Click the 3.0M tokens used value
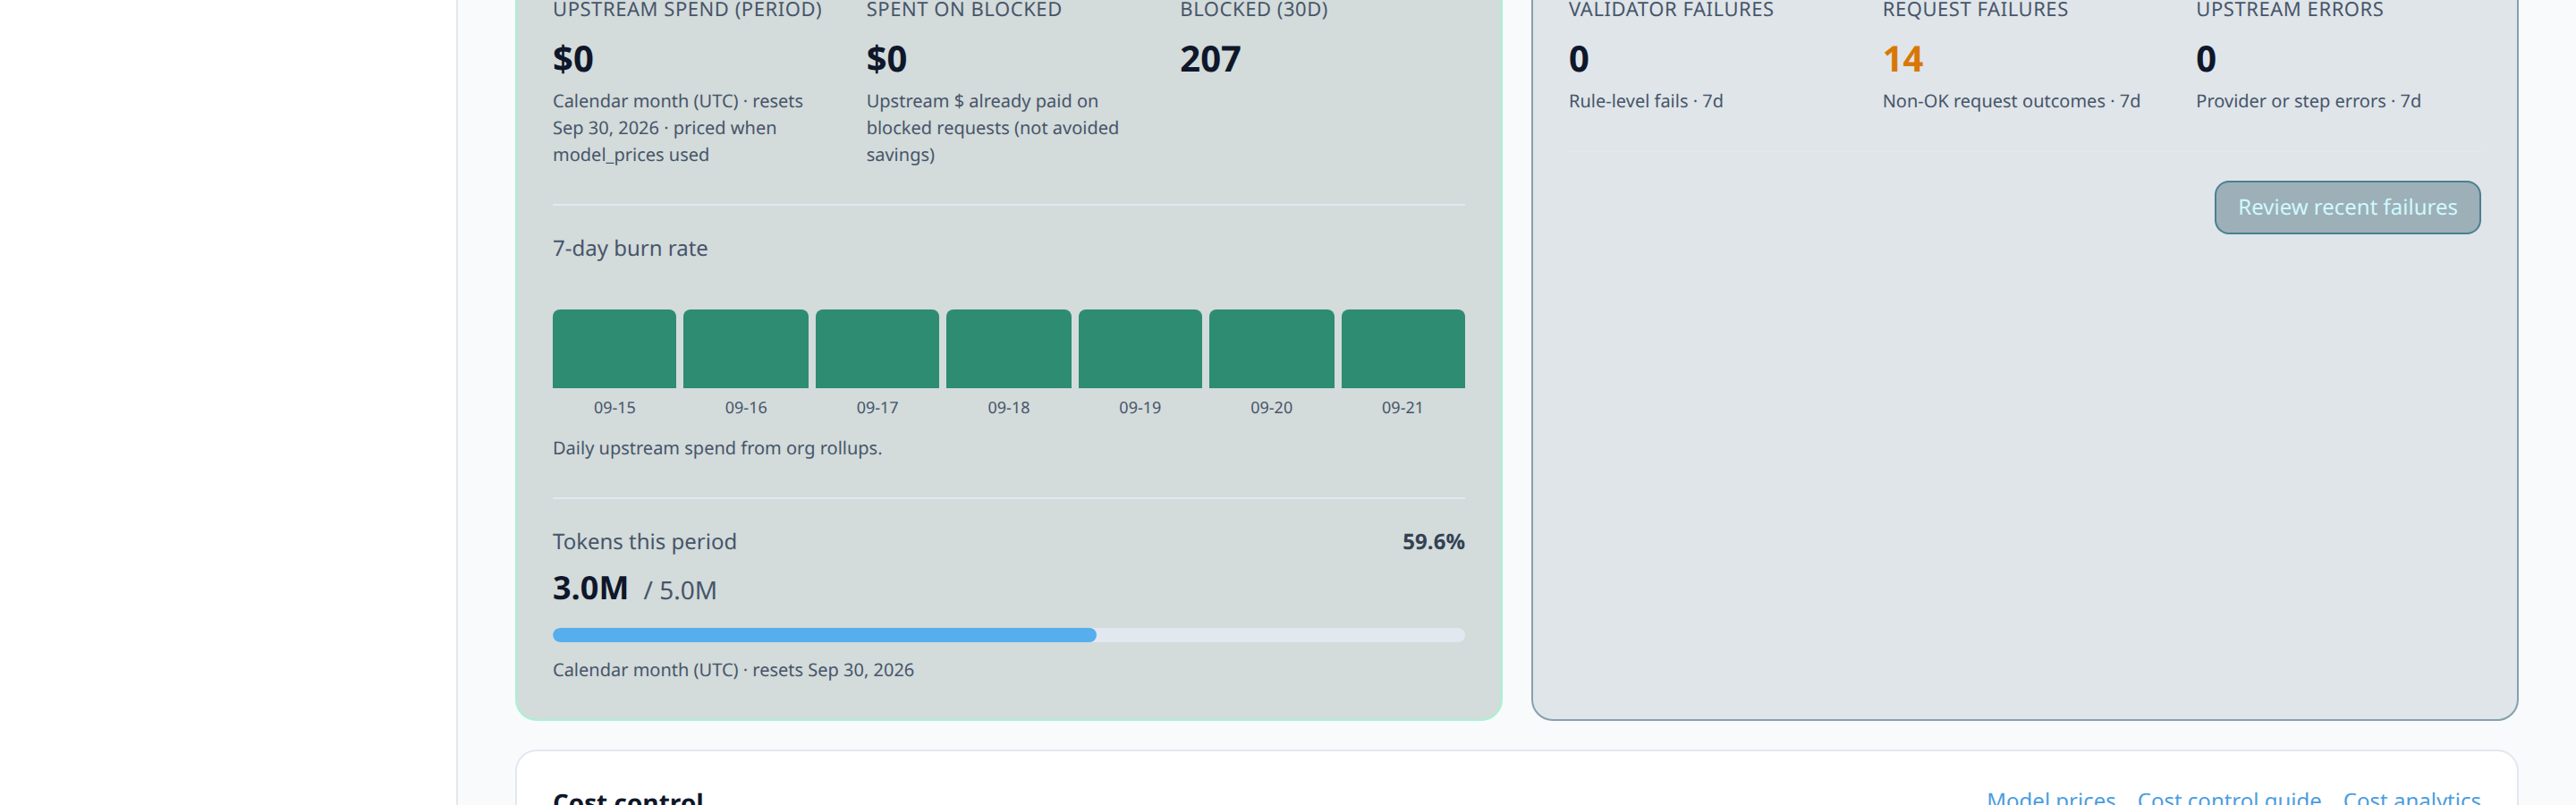Screen dimensions: 2576x805 pyautogui.click(x=590, y=588)
